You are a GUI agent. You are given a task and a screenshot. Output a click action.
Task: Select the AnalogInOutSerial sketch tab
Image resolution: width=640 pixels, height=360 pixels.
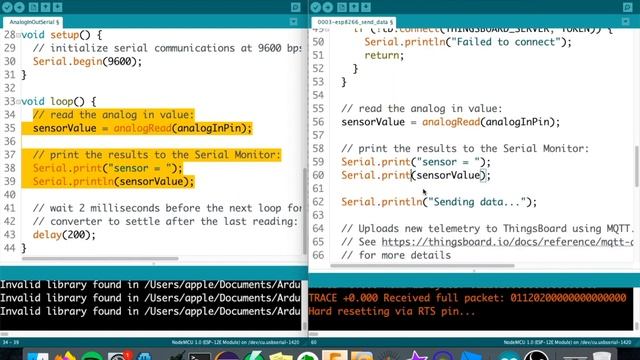tap(33, 22)
